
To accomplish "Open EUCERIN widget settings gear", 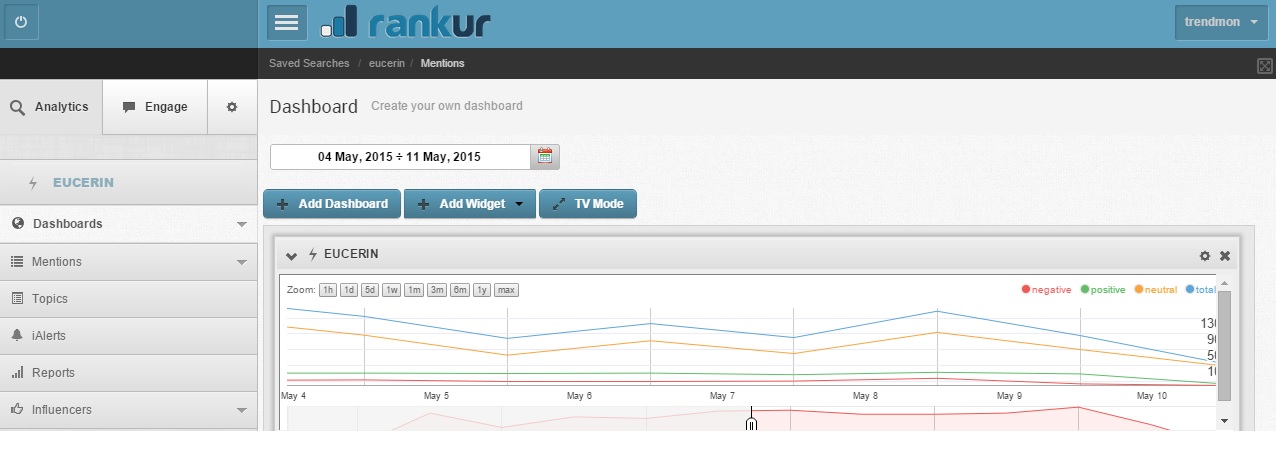I will coord(1205,256).
